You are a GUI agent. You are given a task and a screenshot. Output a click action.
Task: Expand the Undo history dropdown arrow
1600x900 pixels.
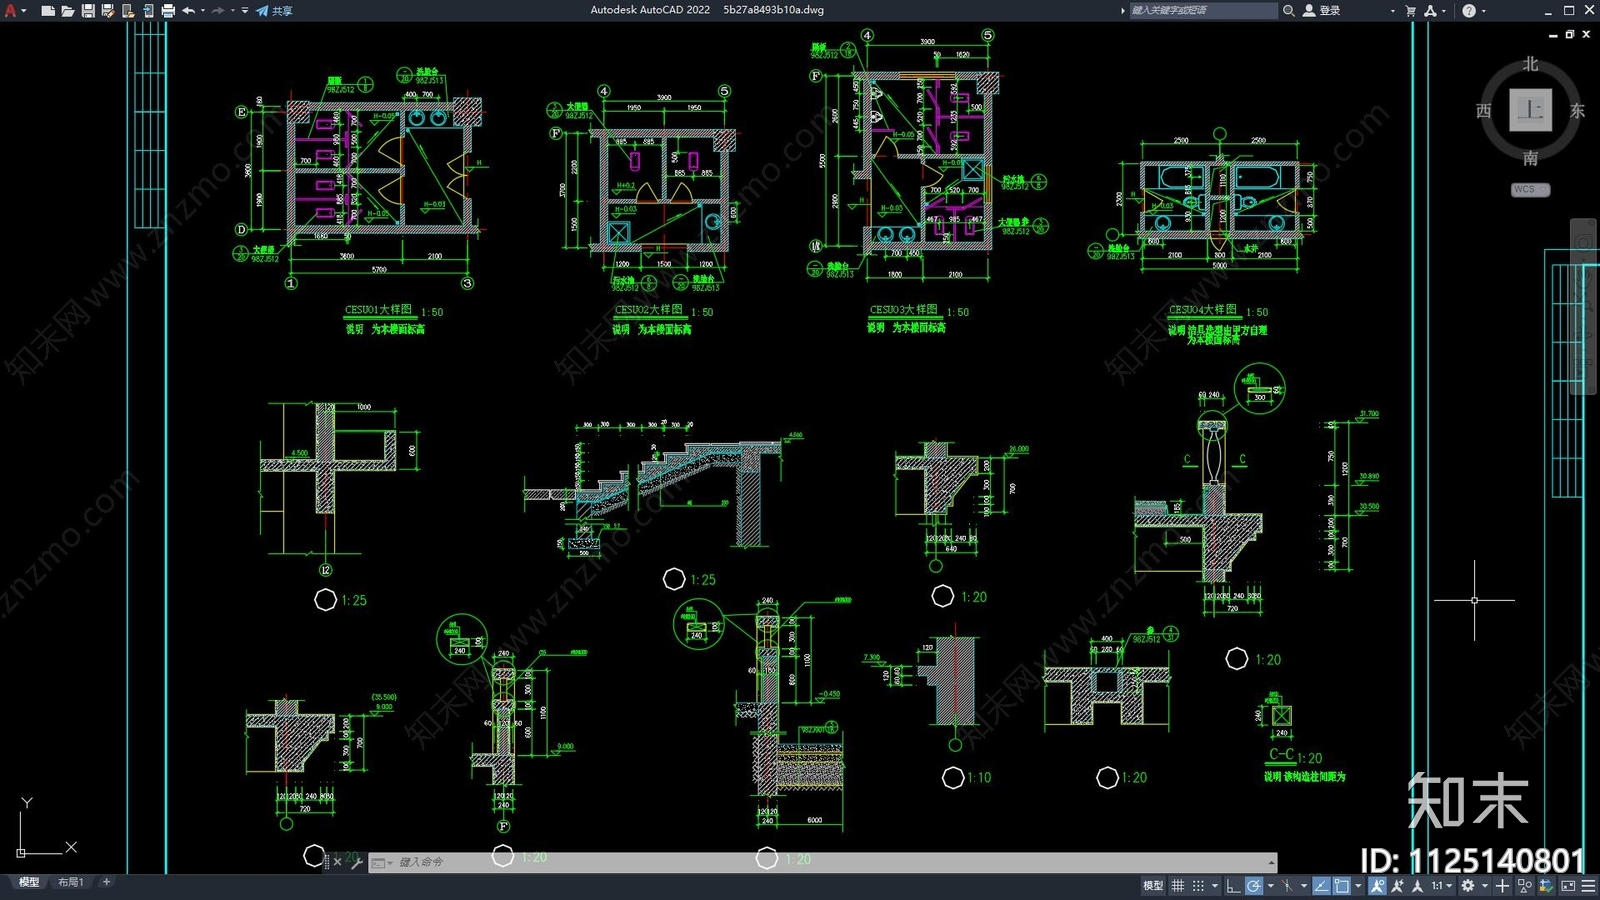(202, 10)
